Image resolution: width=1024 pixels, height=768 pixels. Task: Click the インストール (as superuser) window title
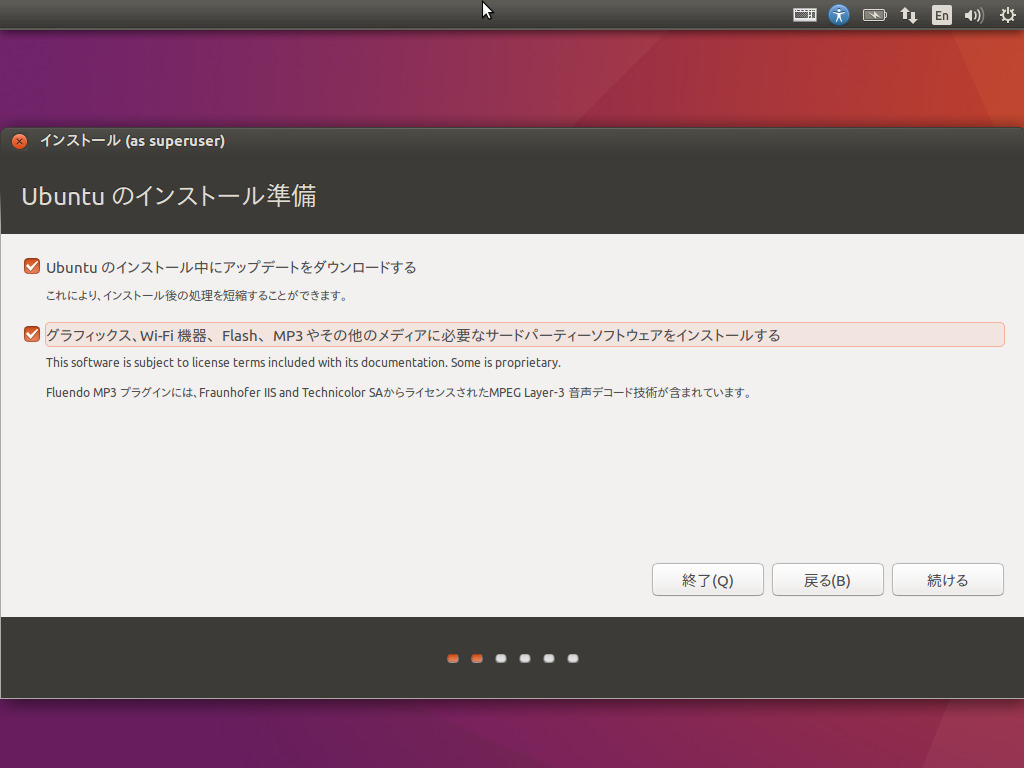[133, 141]
